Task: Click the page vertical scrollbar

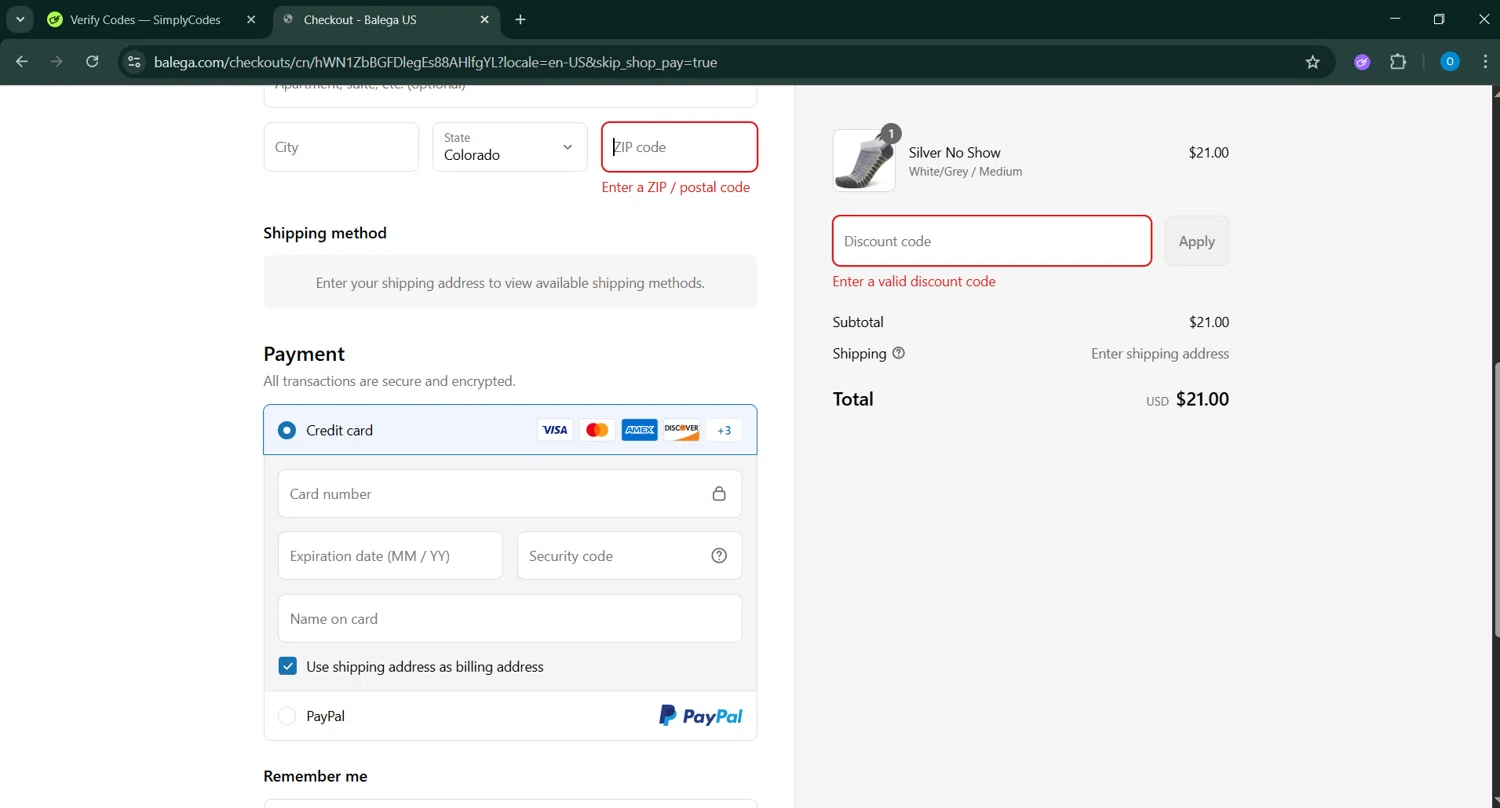Action: (x=1495, y=500)
